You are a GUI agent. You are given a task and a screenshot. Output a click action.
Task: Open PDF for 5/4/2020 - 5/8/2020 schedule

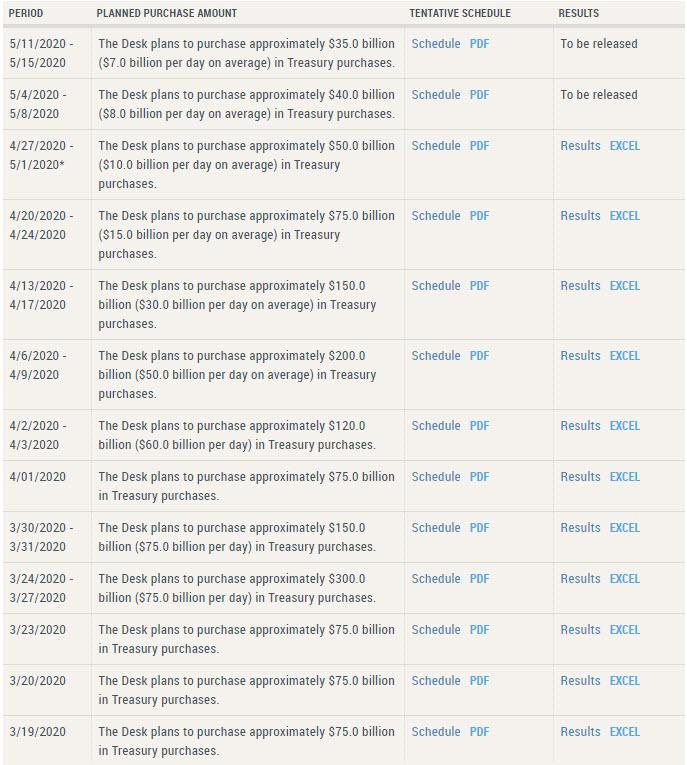pos(479,95)
